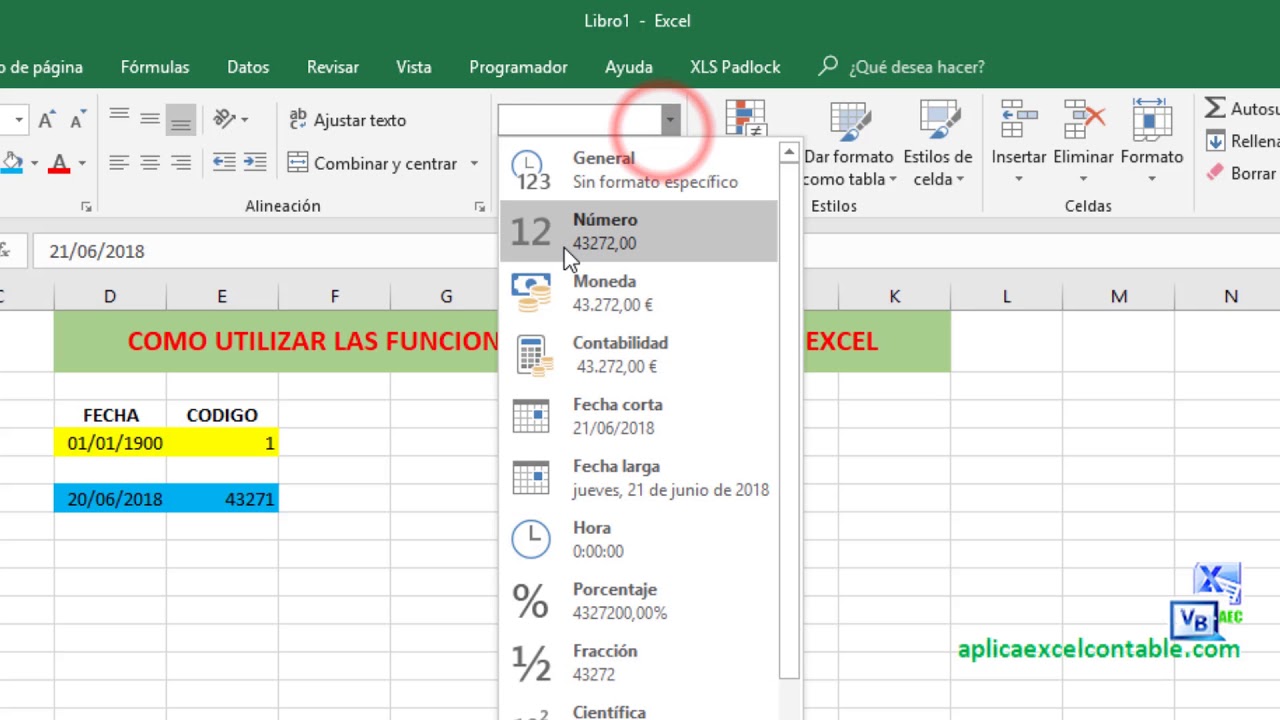
Task: Expand the Eliminar dropdown arrow
Action: [x=1083, y=179]
